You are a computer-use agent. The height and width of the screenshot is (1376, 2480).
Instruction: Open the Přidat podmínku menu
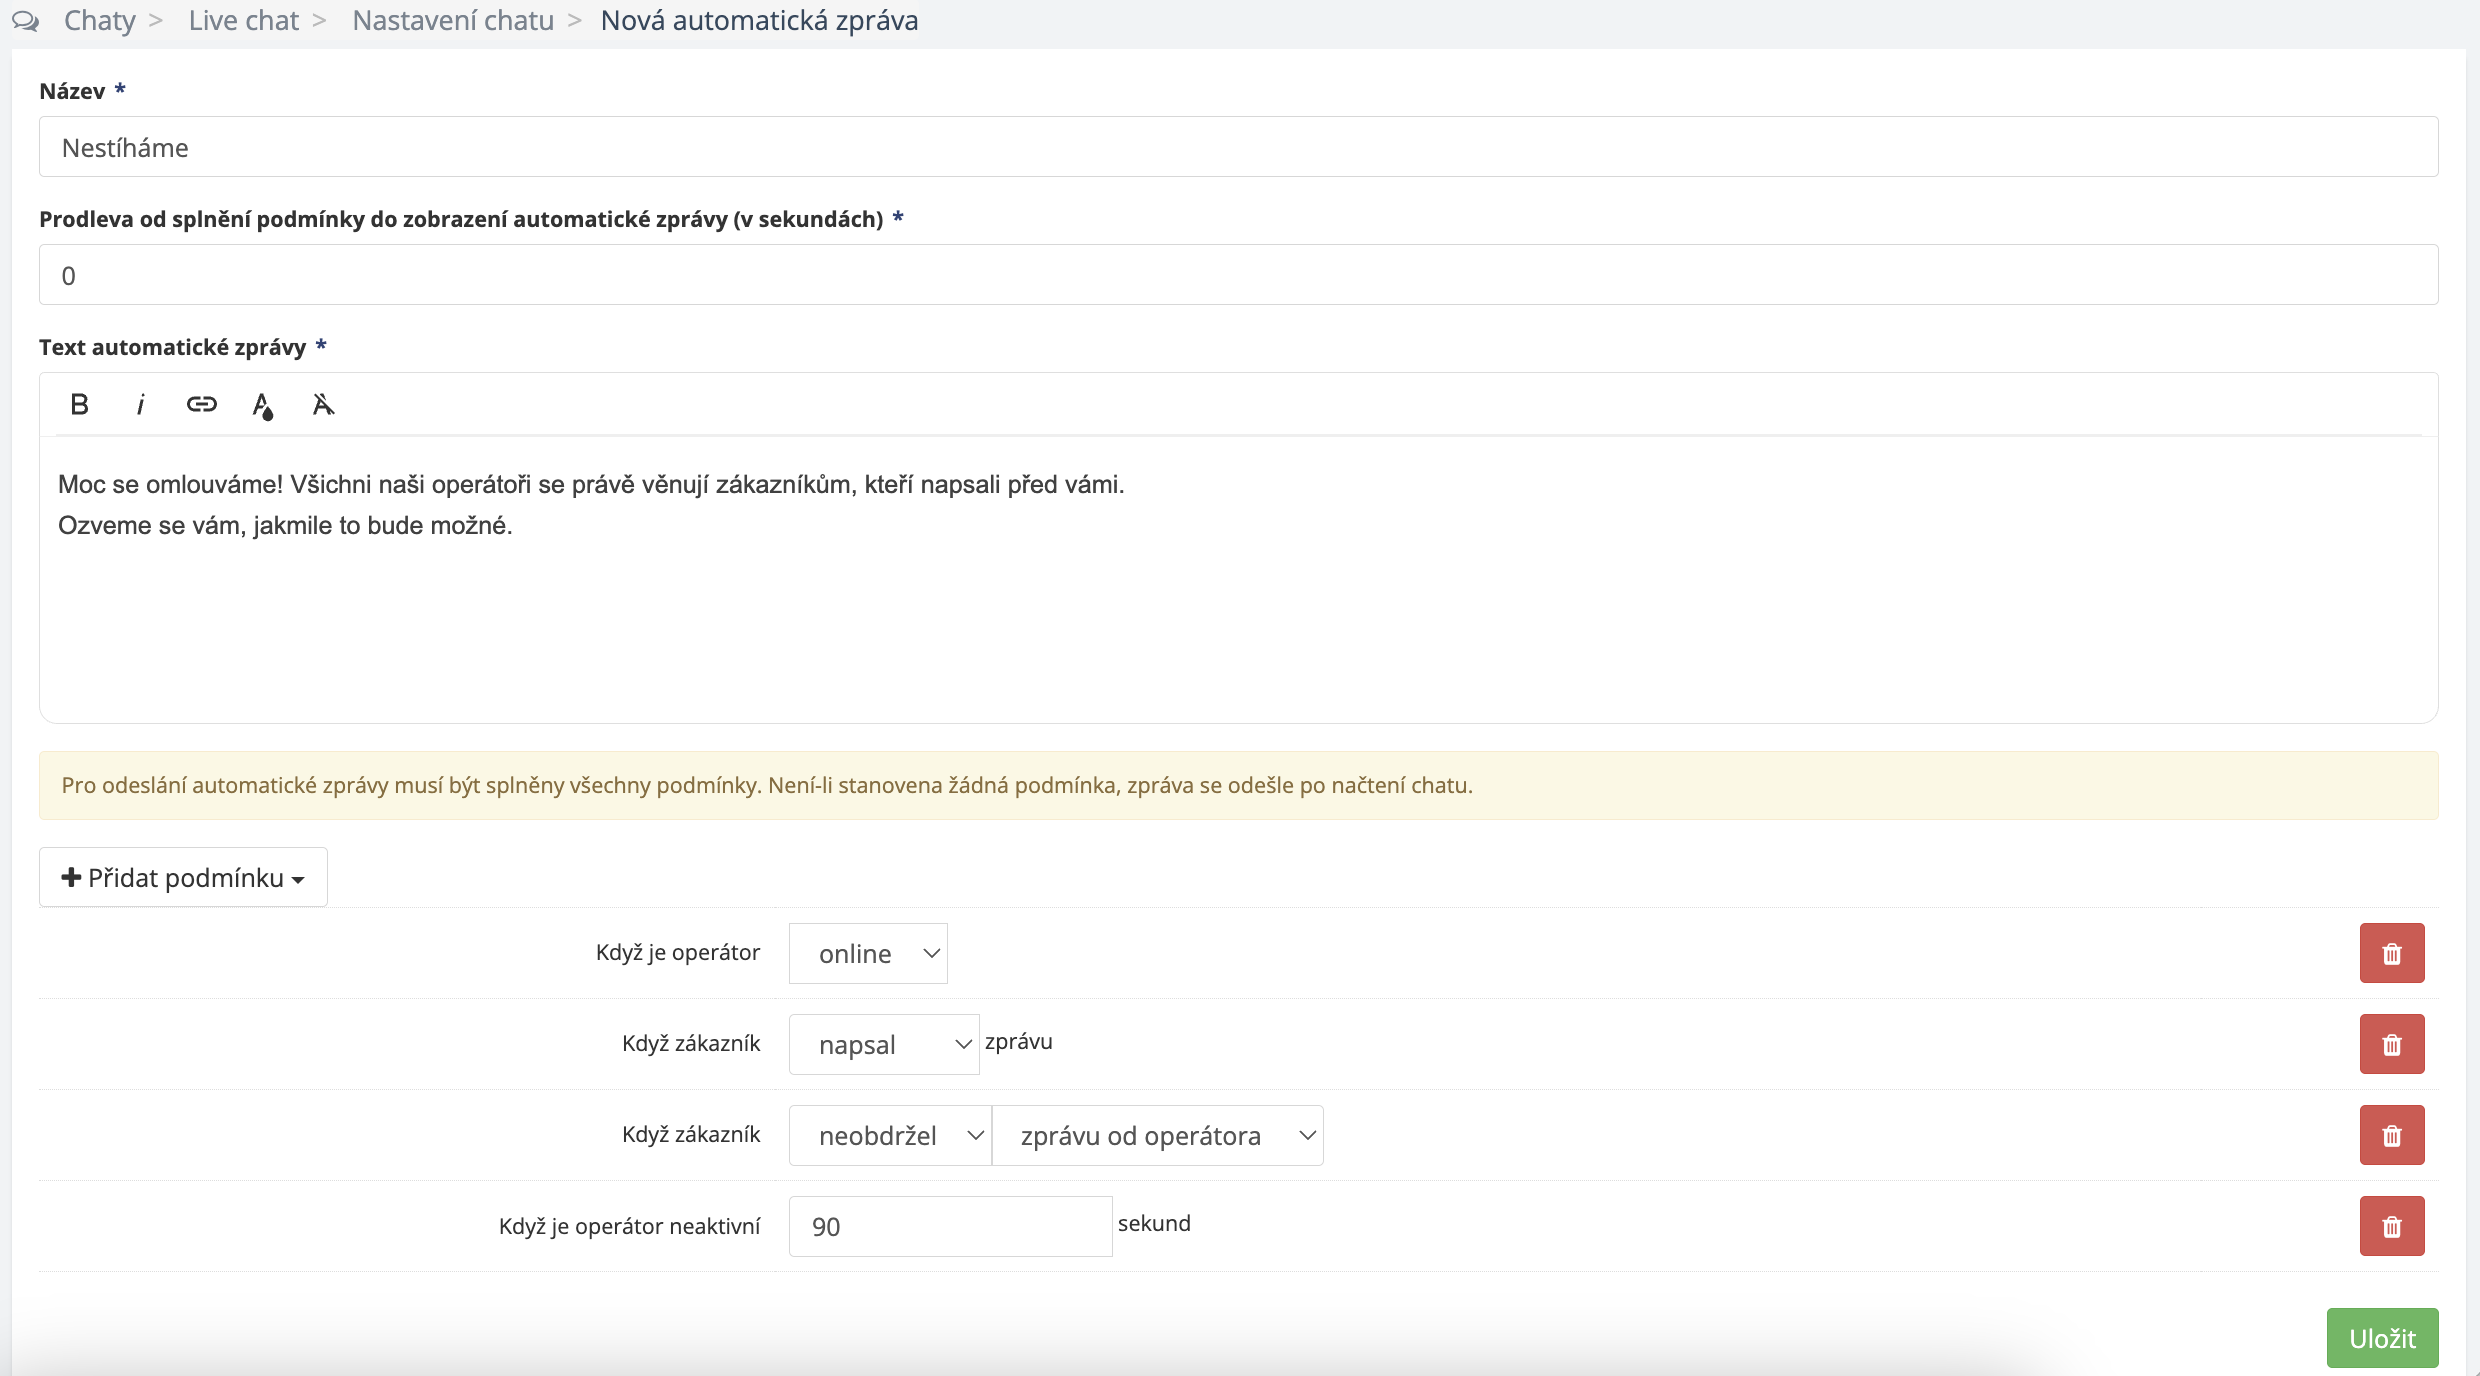pos(183,877)
